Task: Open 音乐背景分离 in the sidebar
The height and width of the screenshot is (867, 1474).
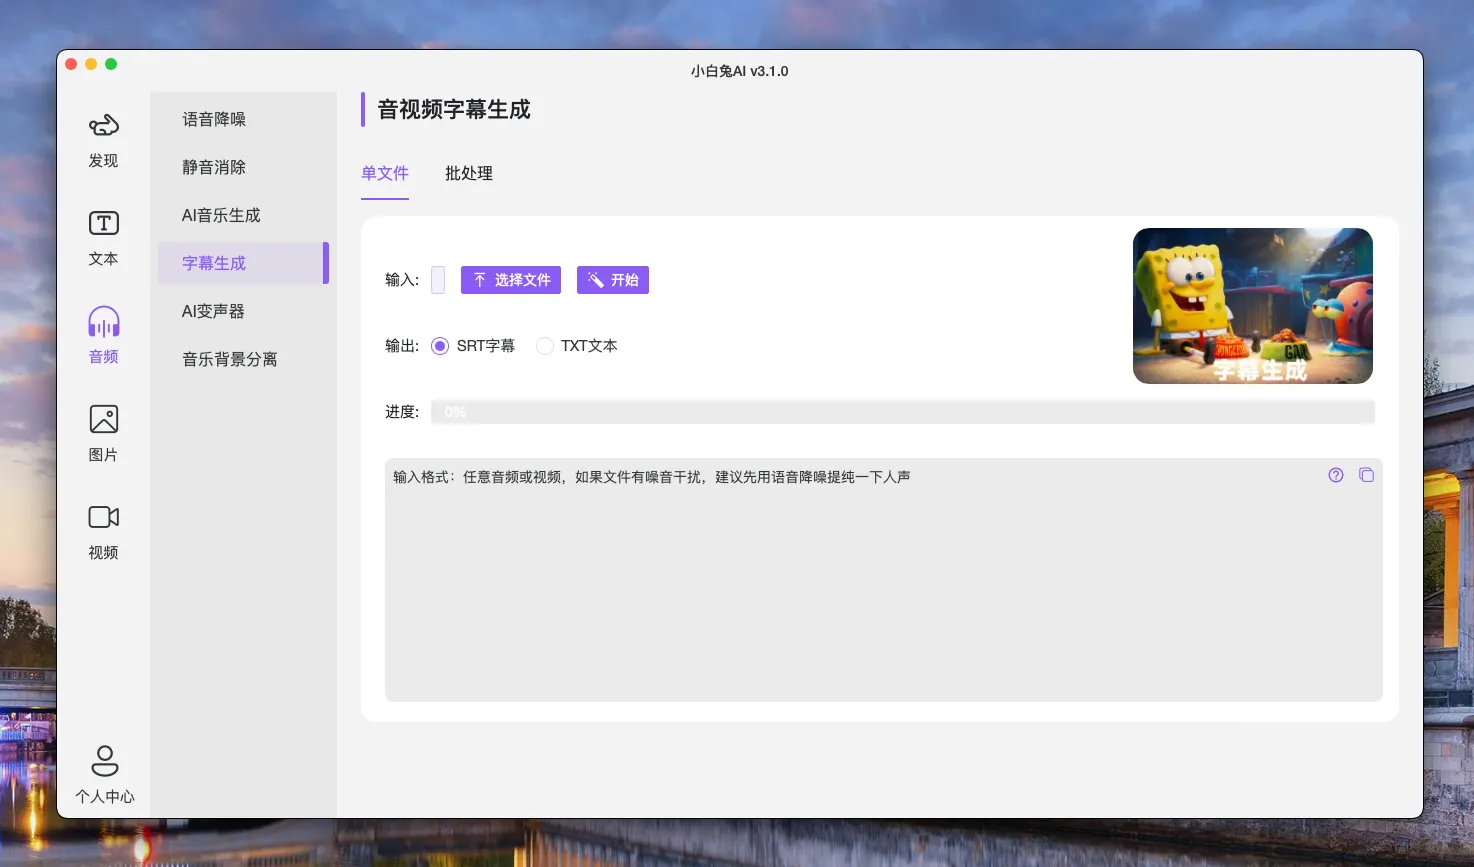Action: 243,359
